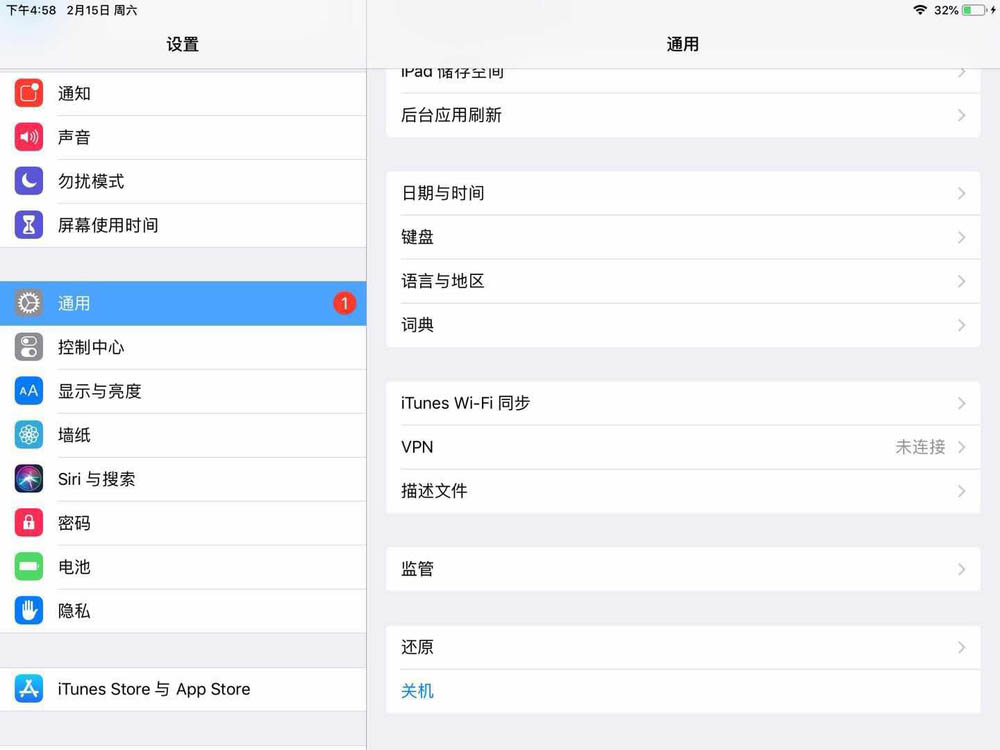The width and height of the screenshot is (1000, 750).
Task: Open the Siri 与搜索 icon
Action: click(29, 480)
